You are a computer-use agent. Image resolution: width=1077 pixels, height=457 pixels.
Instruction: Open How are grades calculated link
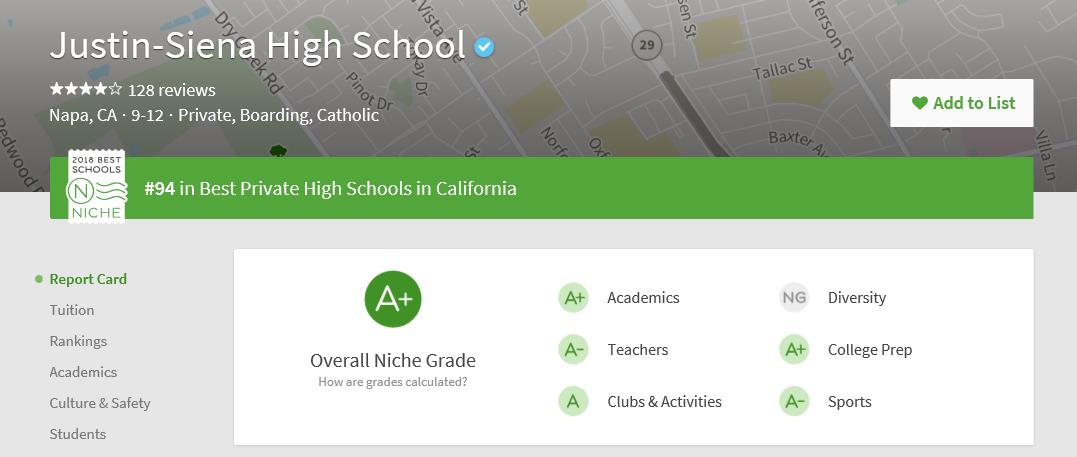coord(393,381)
